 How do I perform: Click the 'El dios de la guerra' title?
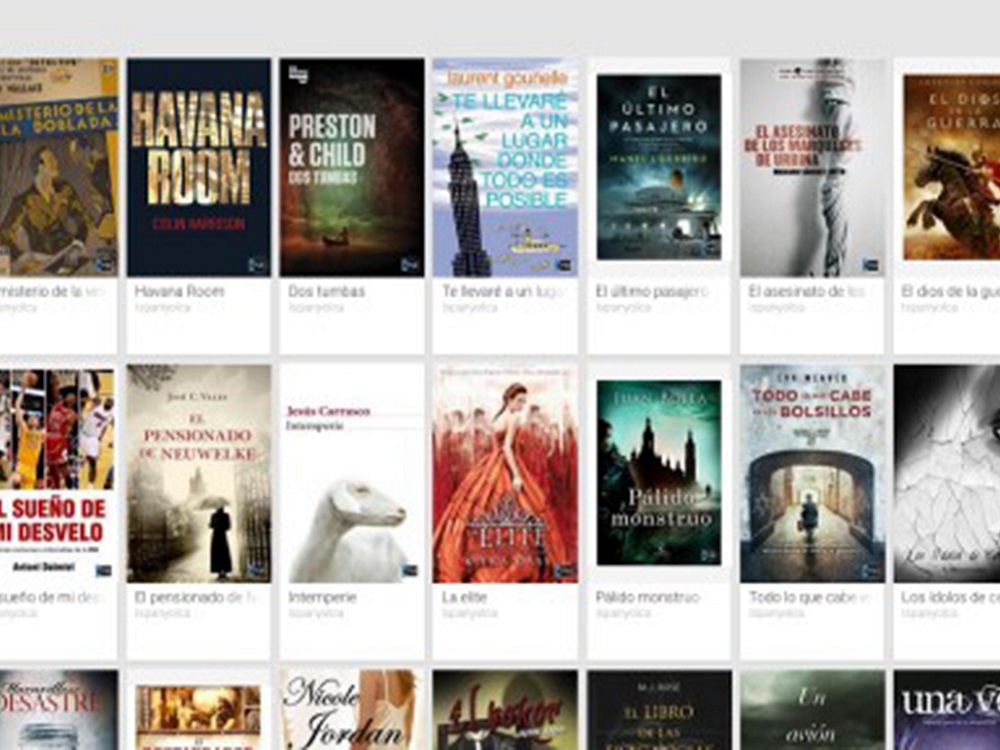point(950,291)
